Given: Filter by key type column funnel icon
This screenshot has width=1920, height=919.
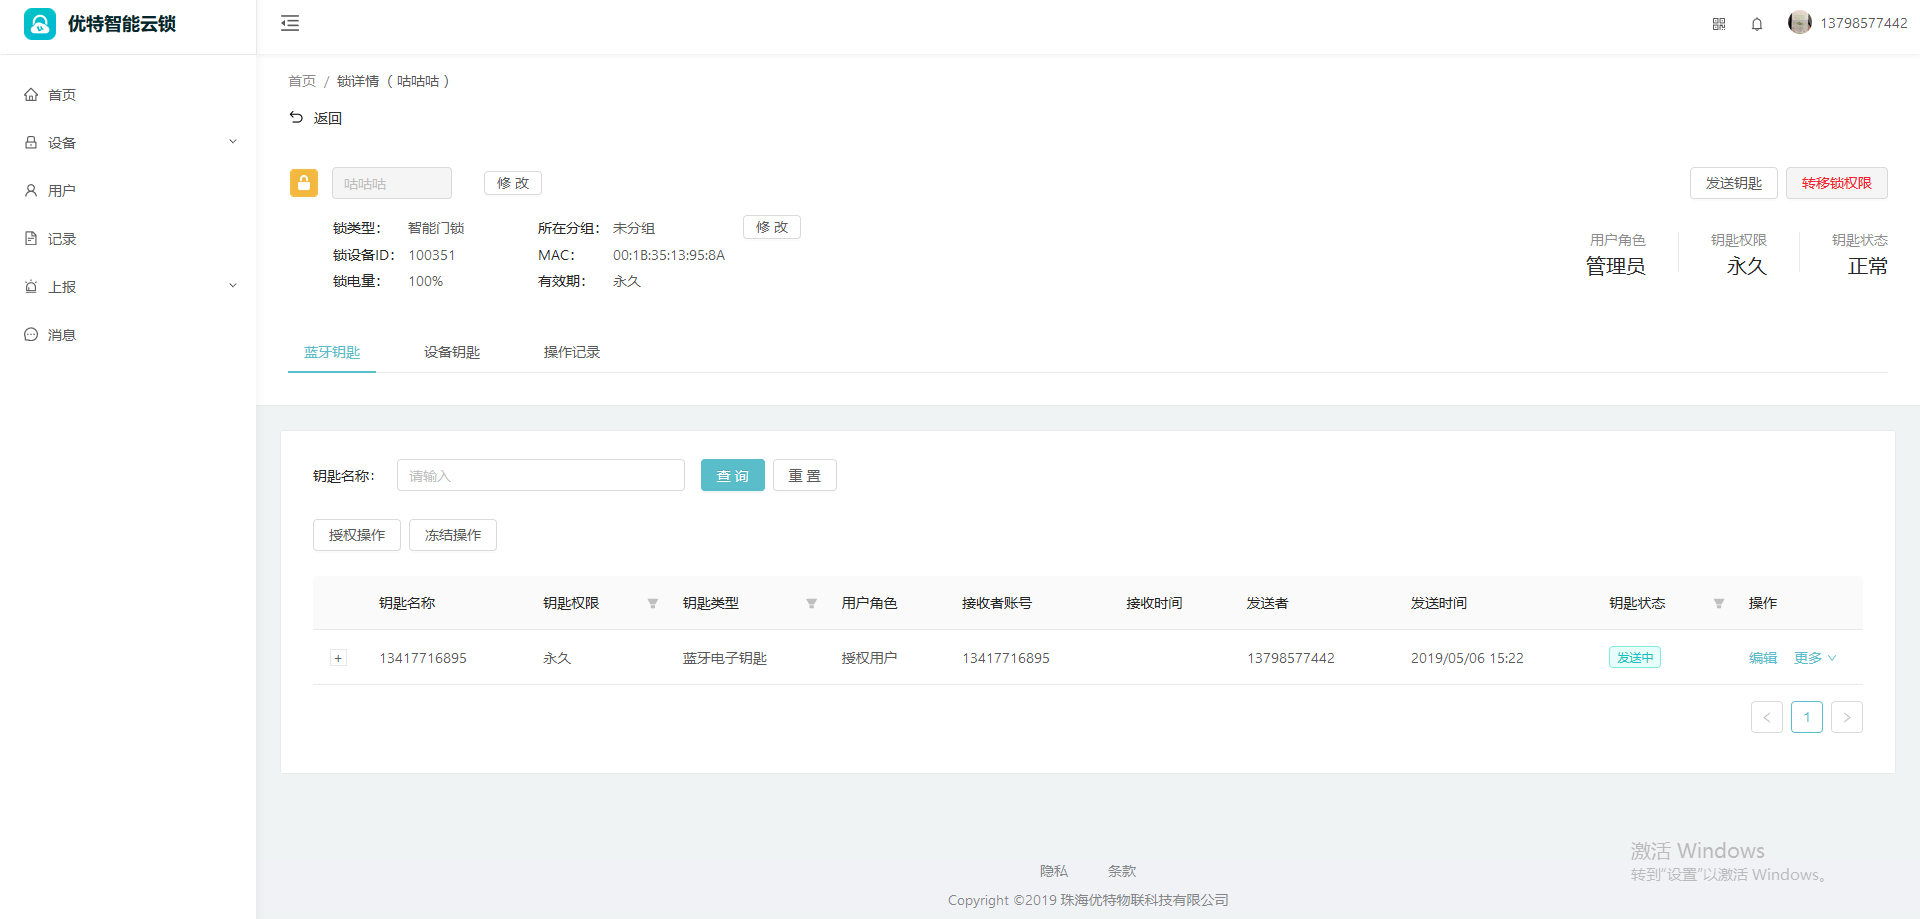Looking at the screenshot, I should coord(811,603).
